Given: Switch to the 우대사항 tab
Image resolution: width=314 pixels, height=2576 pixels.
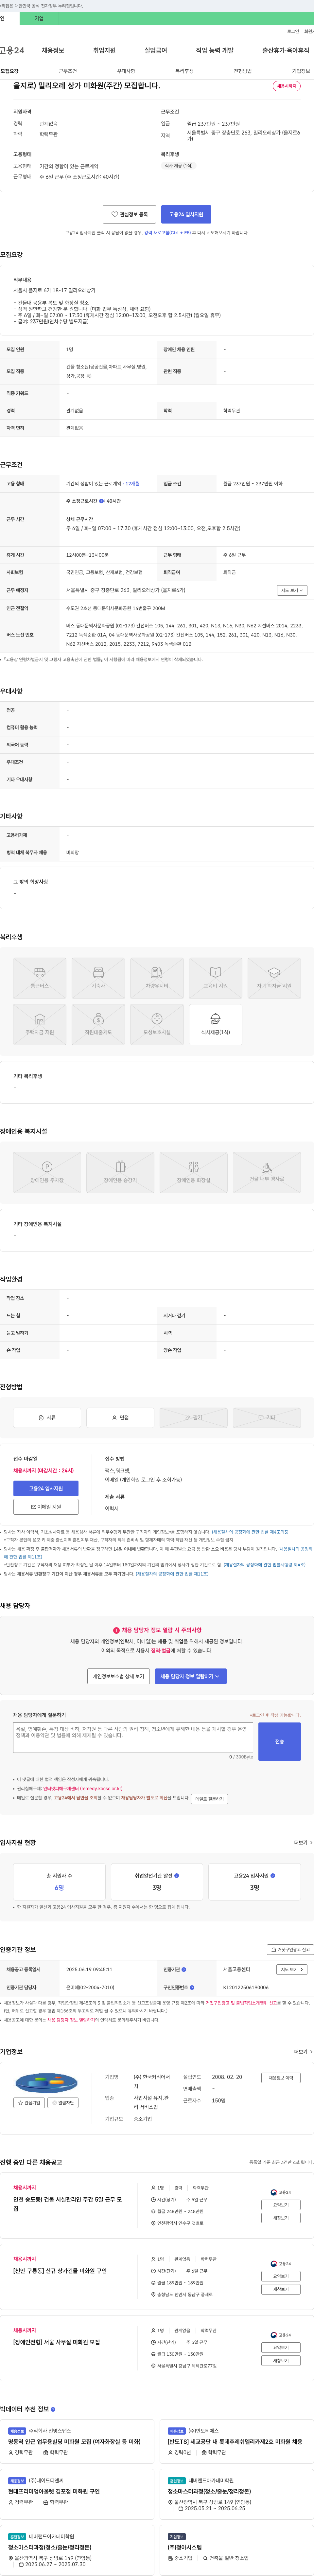Looking at the screenshot, I should (126, 71).
